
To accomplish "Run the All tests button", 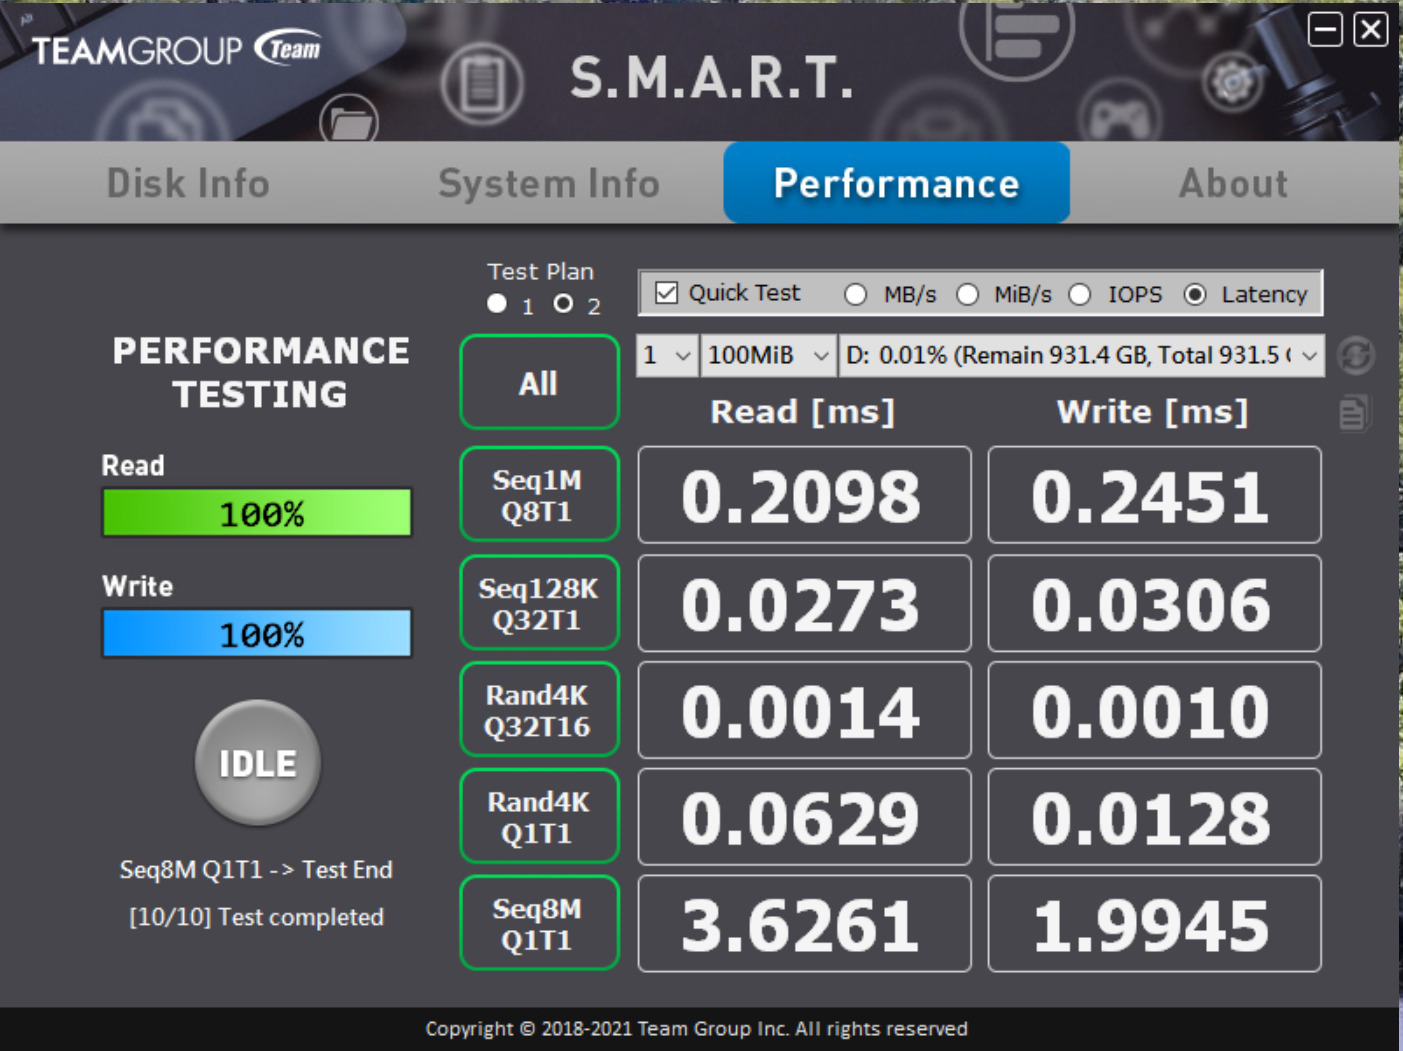I will [x=539, y=383].
